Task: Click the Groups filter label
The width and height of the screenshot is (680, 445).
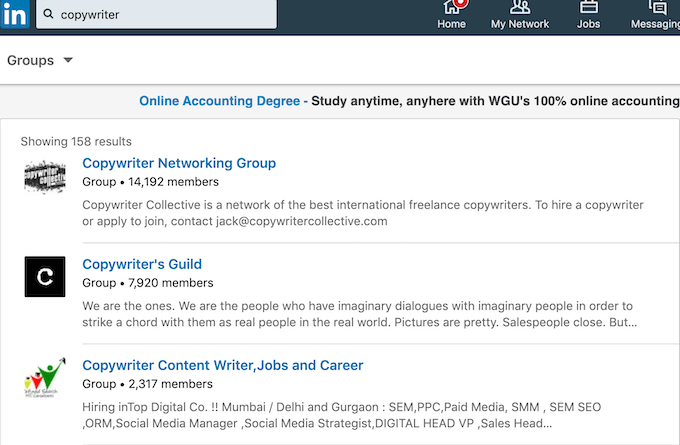Action: pos(30,60)
